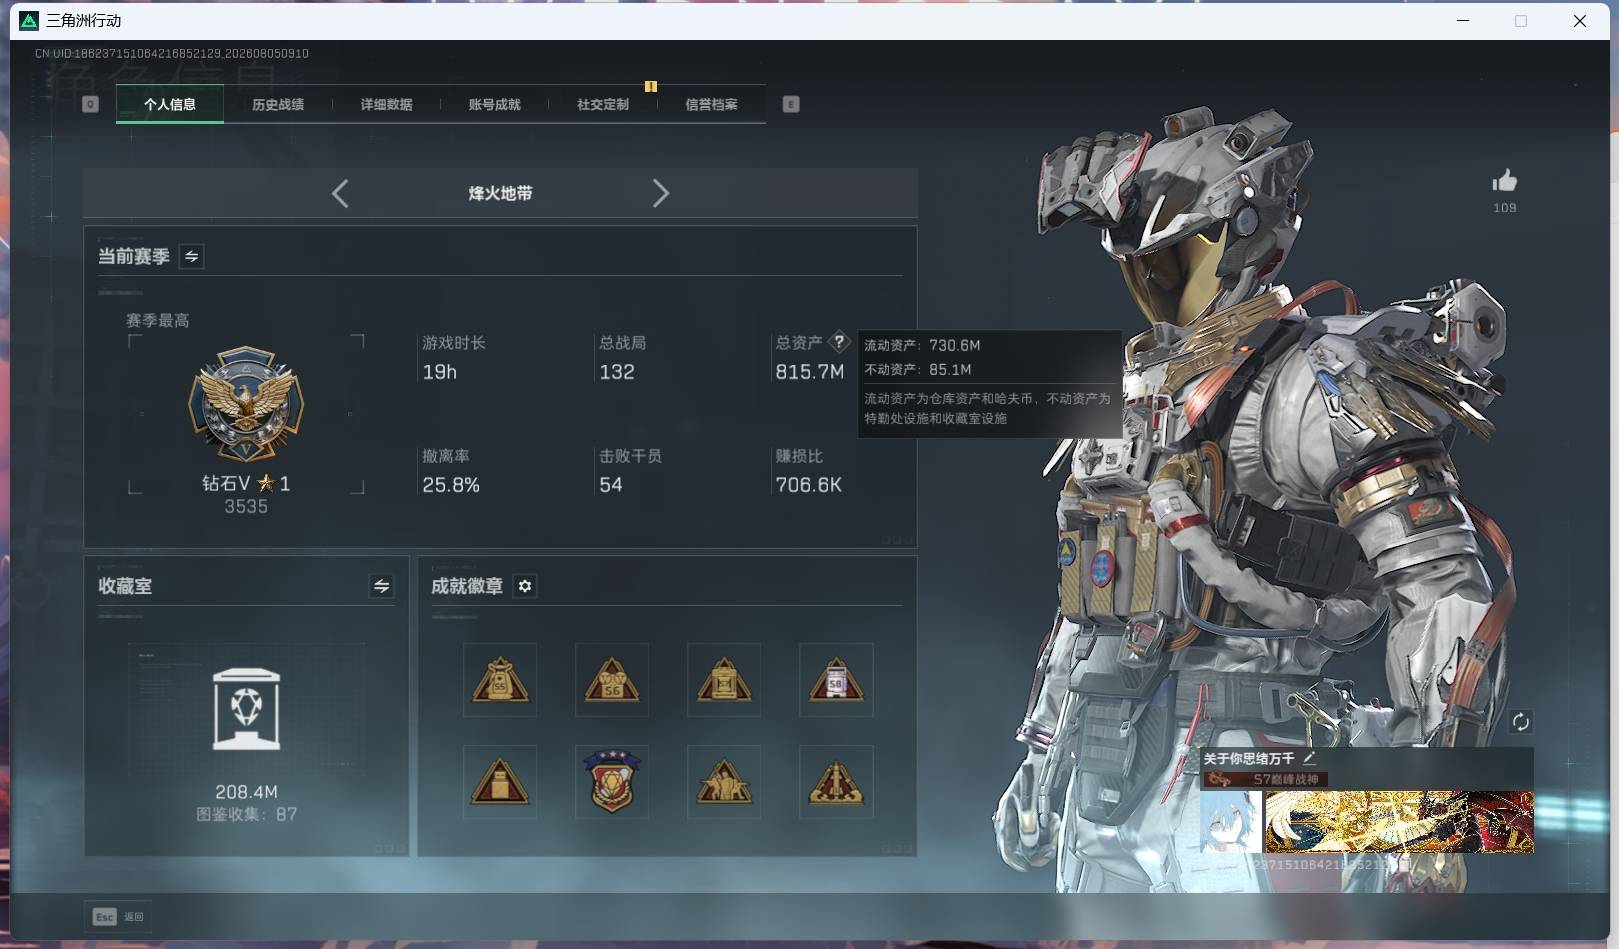Switch the 当前赛季 season view
This screenshot has height=949, width=1619.
click(x=191, y=256)
